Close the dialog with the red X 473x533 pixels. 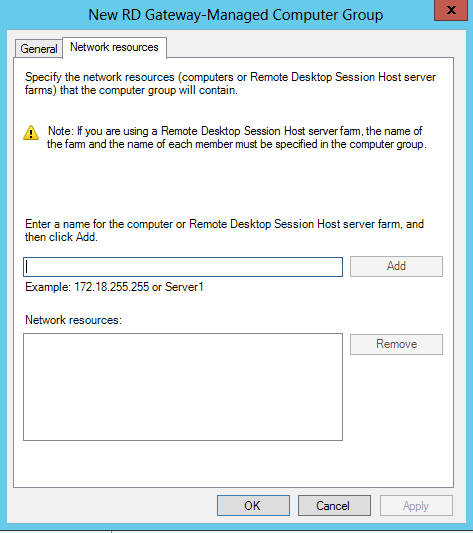[x=451, y=10]
